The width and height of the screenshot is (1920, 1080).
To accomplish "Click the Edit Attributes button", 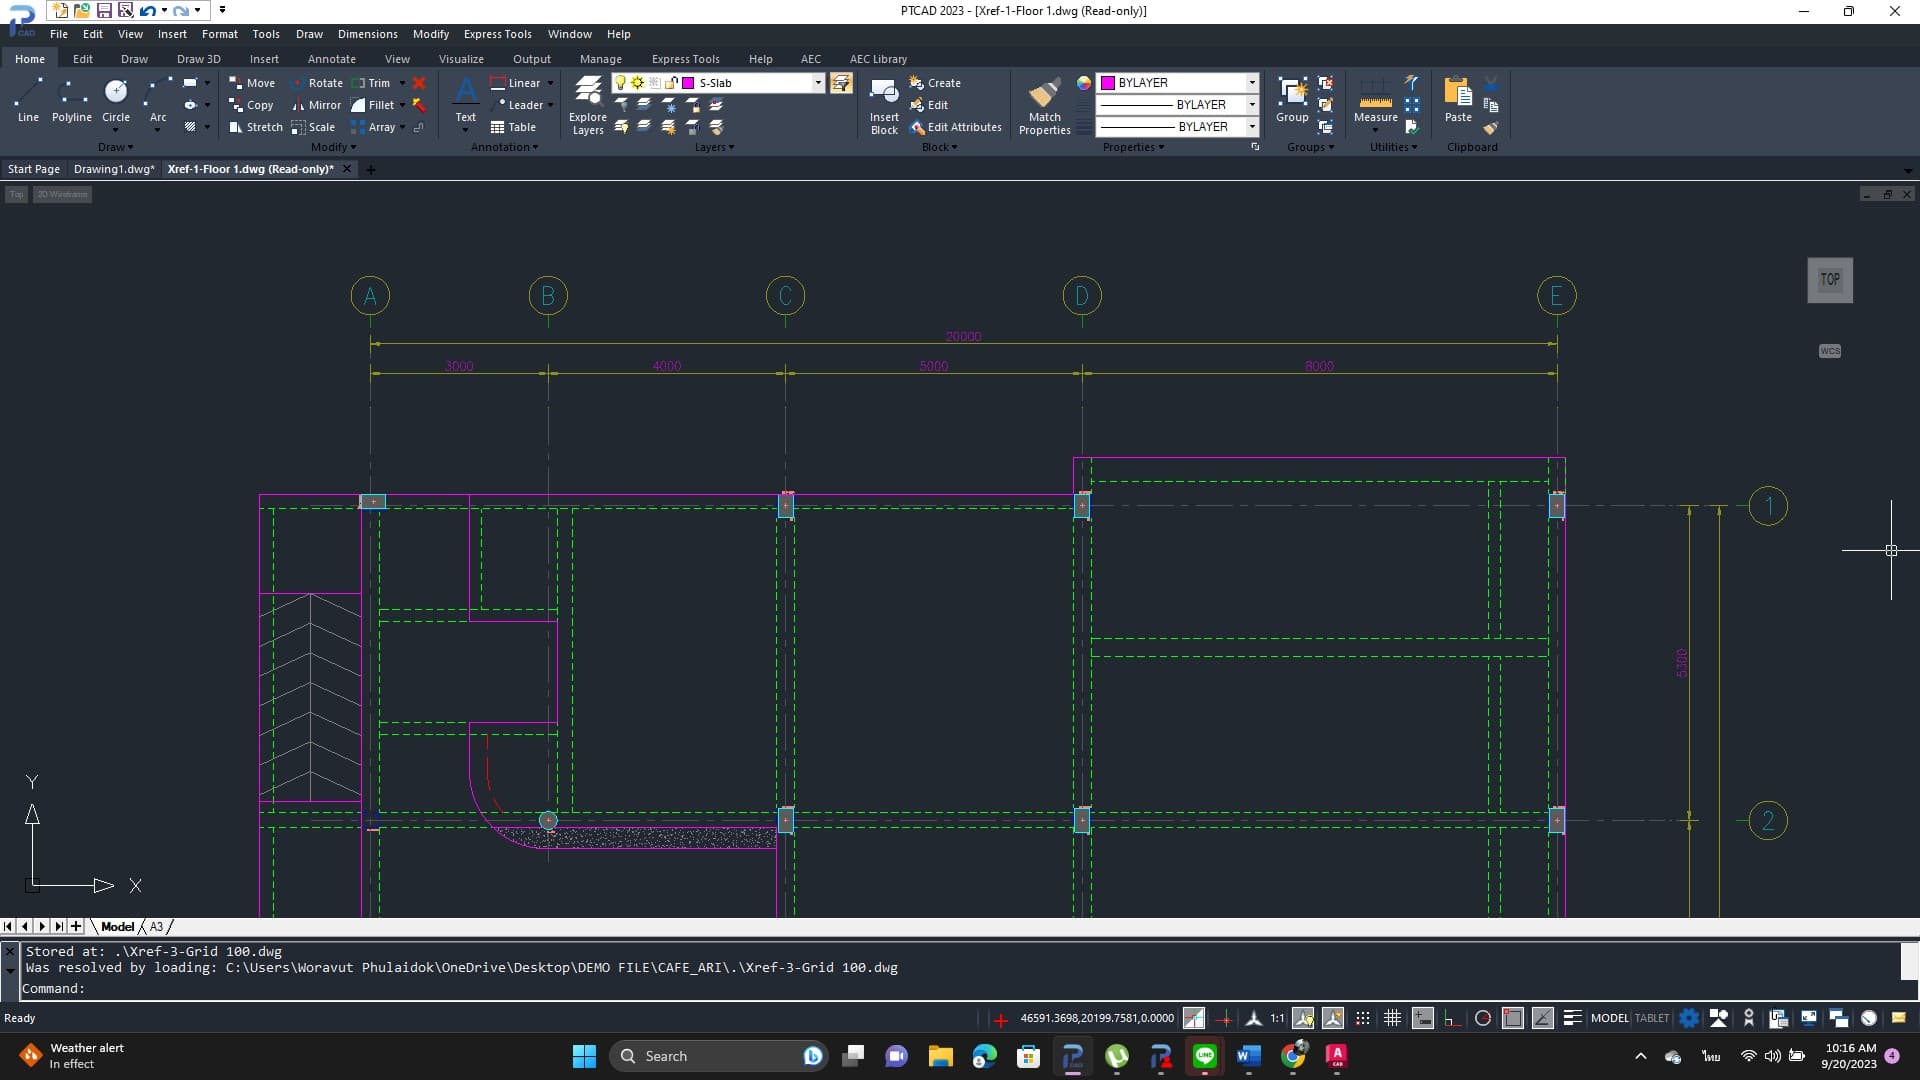I will click(x=956, y=127).
